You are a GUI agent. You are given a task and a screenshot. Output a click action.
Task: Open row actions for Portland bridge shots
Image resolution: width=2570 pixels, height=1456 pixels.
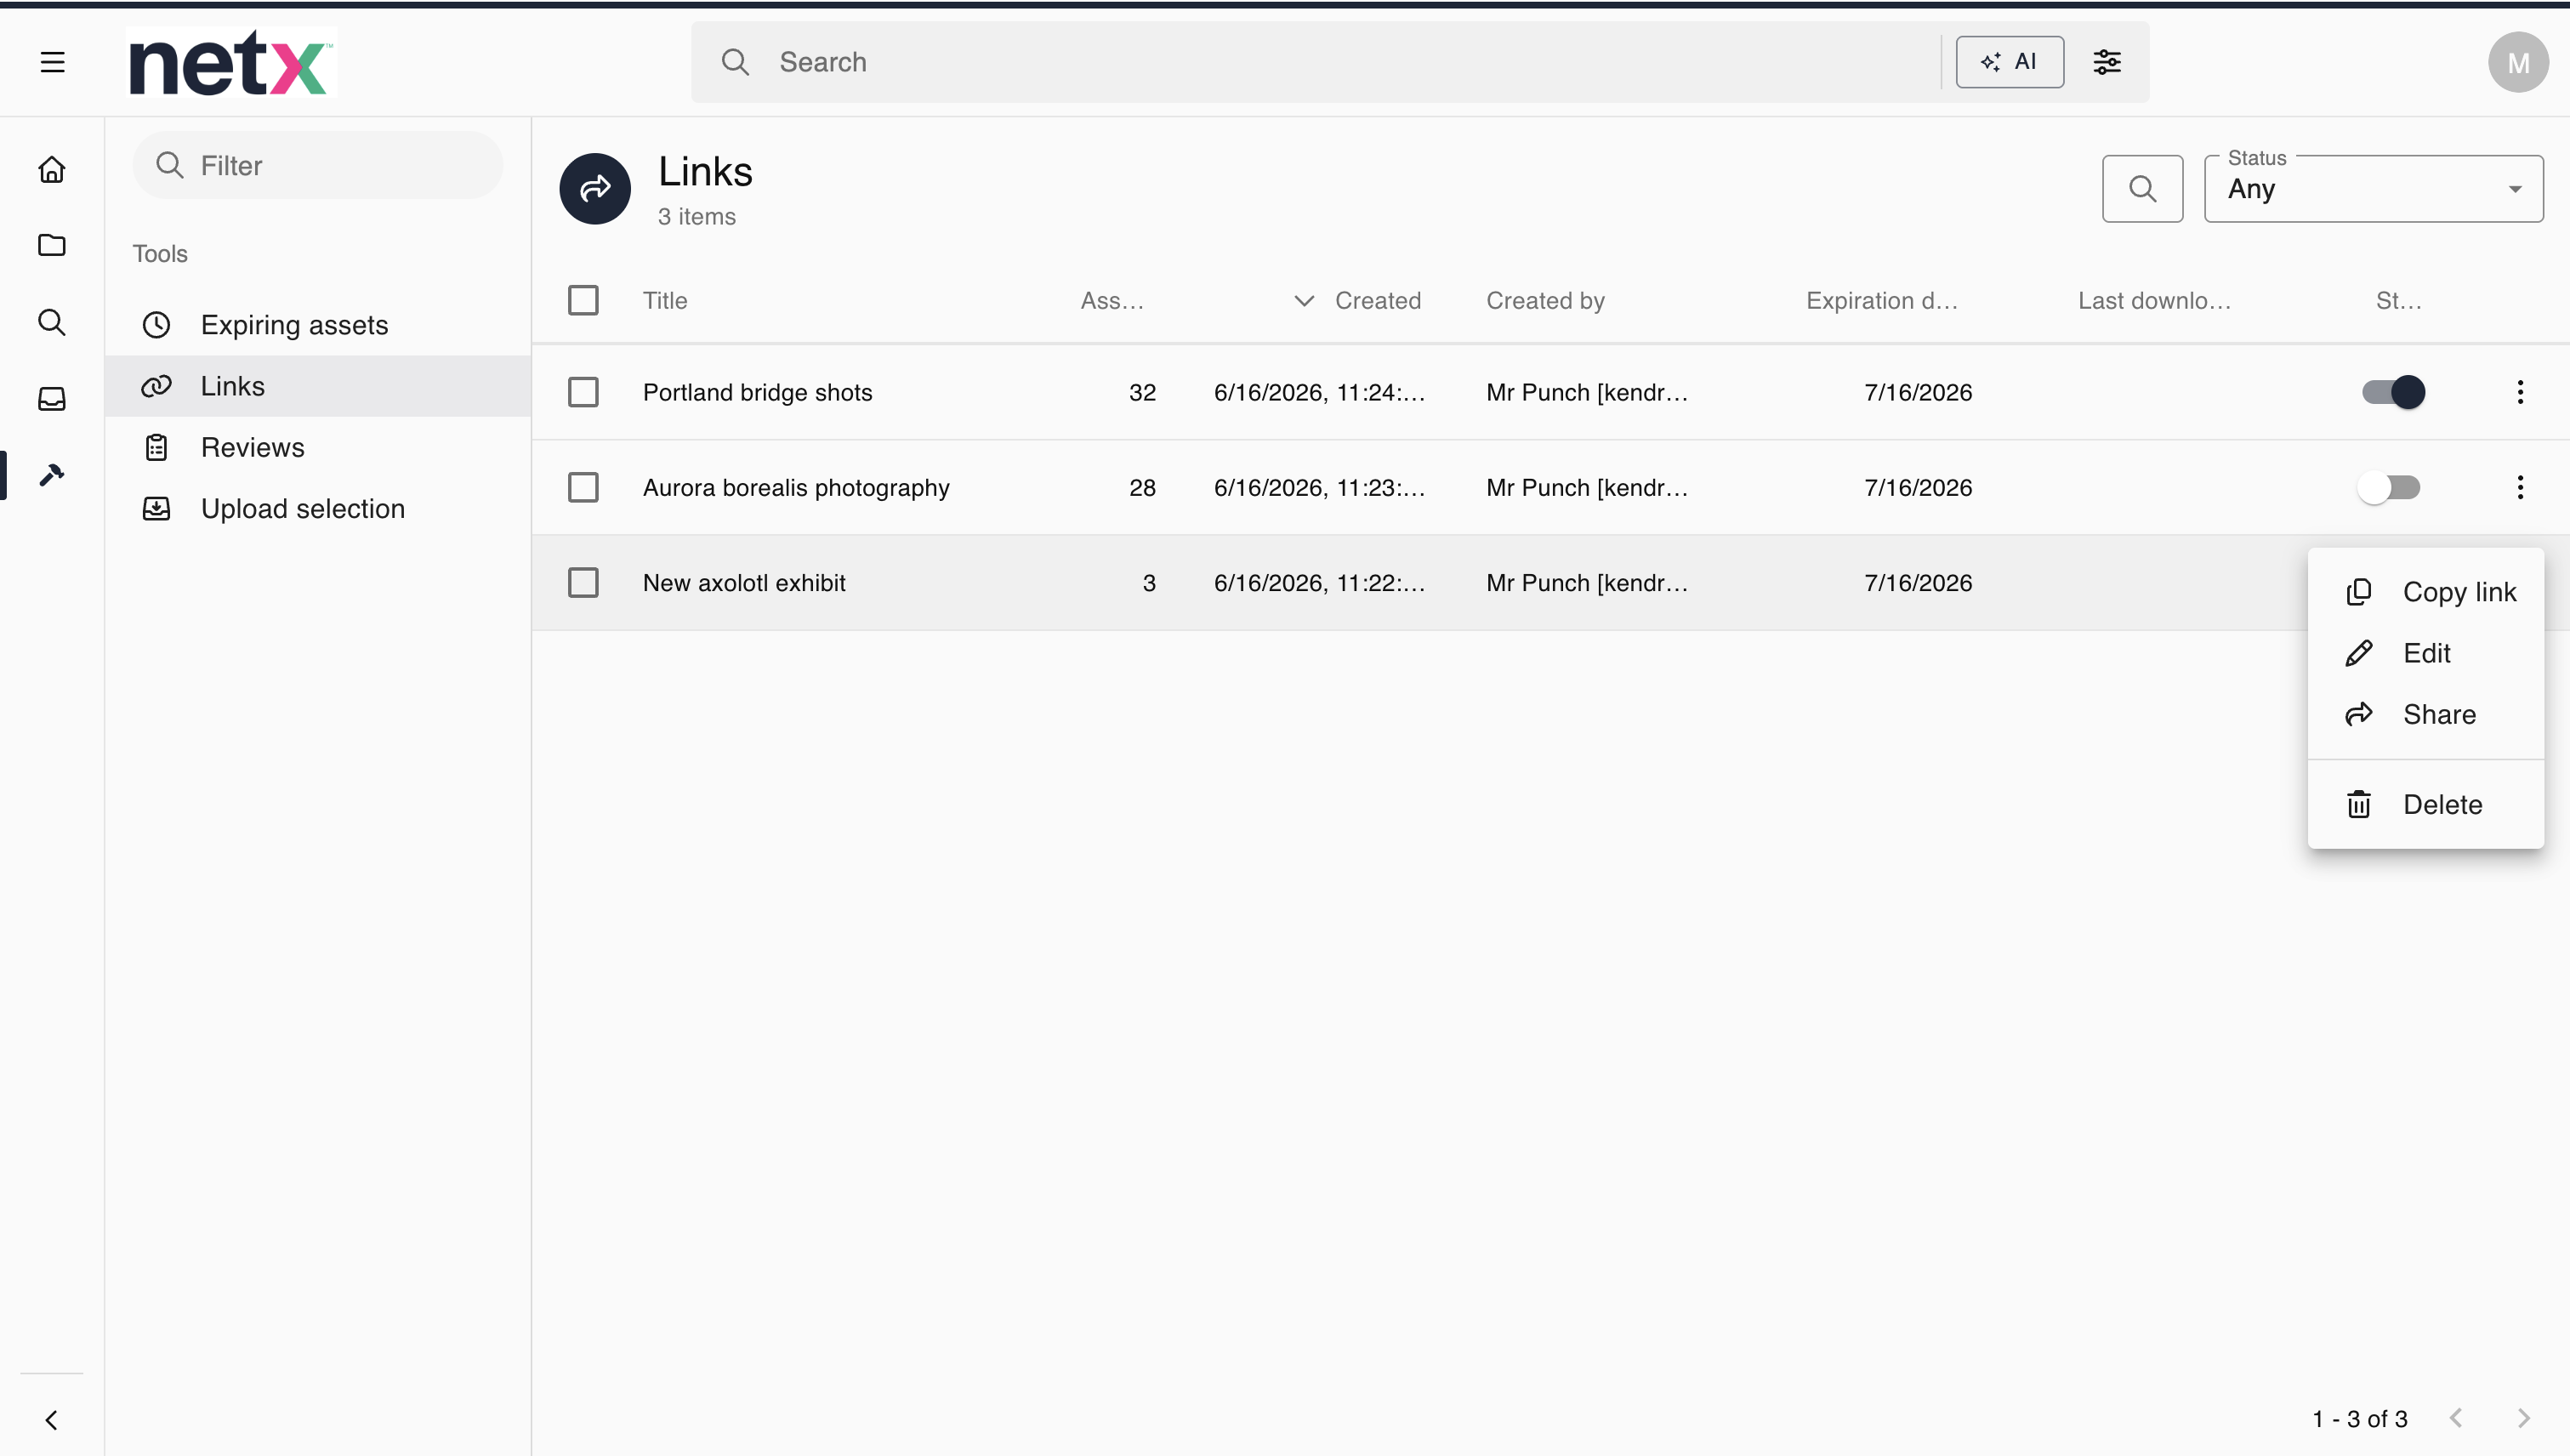[x=2520, y=392]
